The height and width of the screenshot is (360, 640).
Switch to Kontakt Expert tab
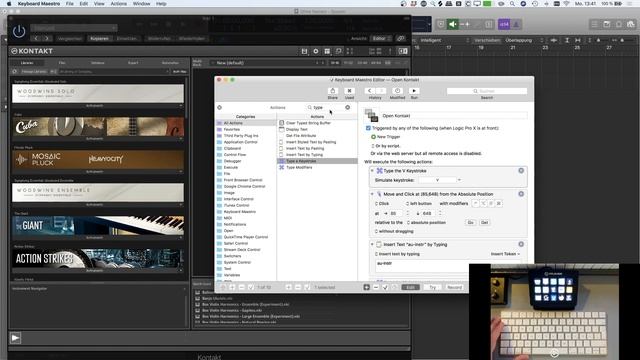pos(133,63)
